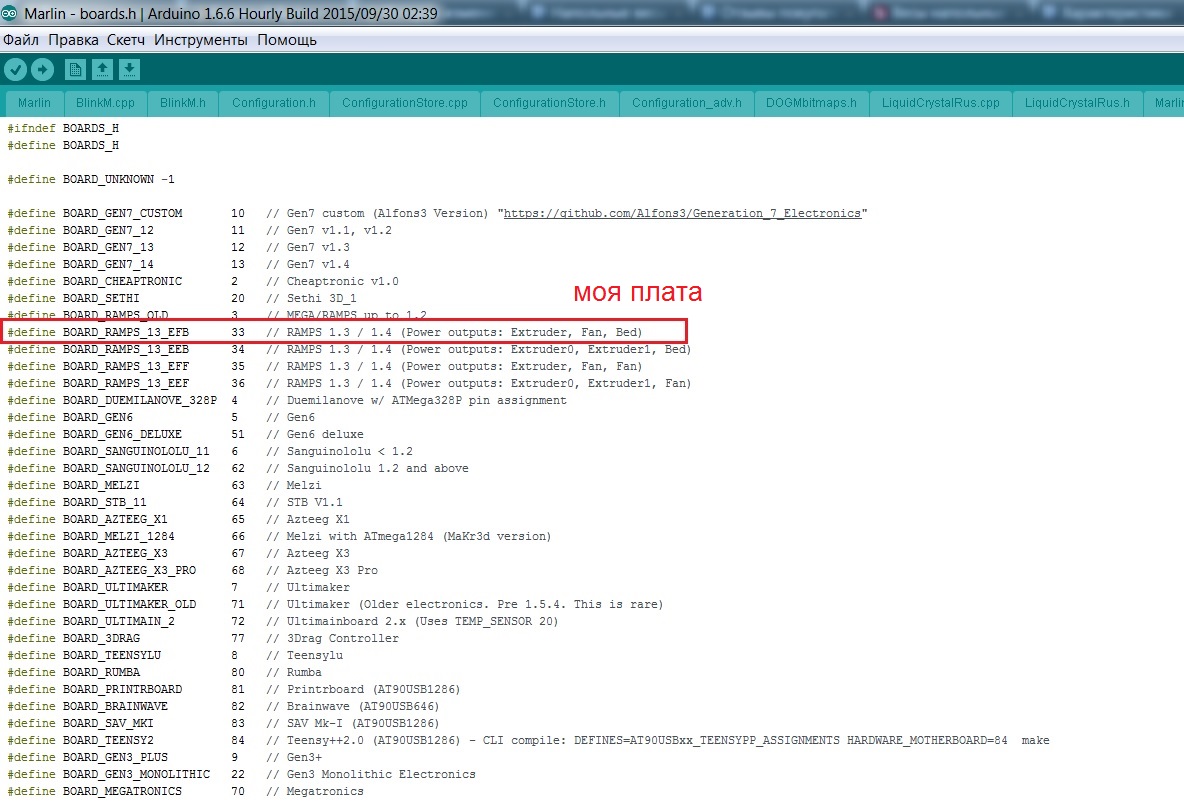This screenshot has width=1184, height=804.
Task: Switch to the Configuration.h tab
Action: 274,103
